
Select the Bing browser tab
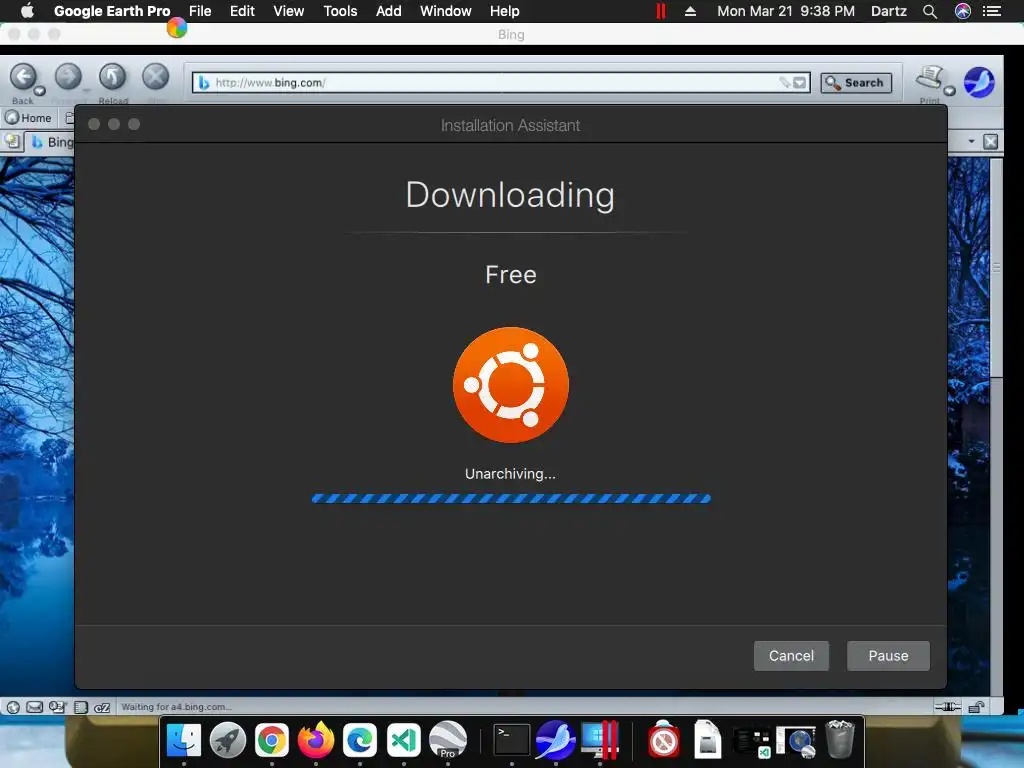click(x=51, y=142)
